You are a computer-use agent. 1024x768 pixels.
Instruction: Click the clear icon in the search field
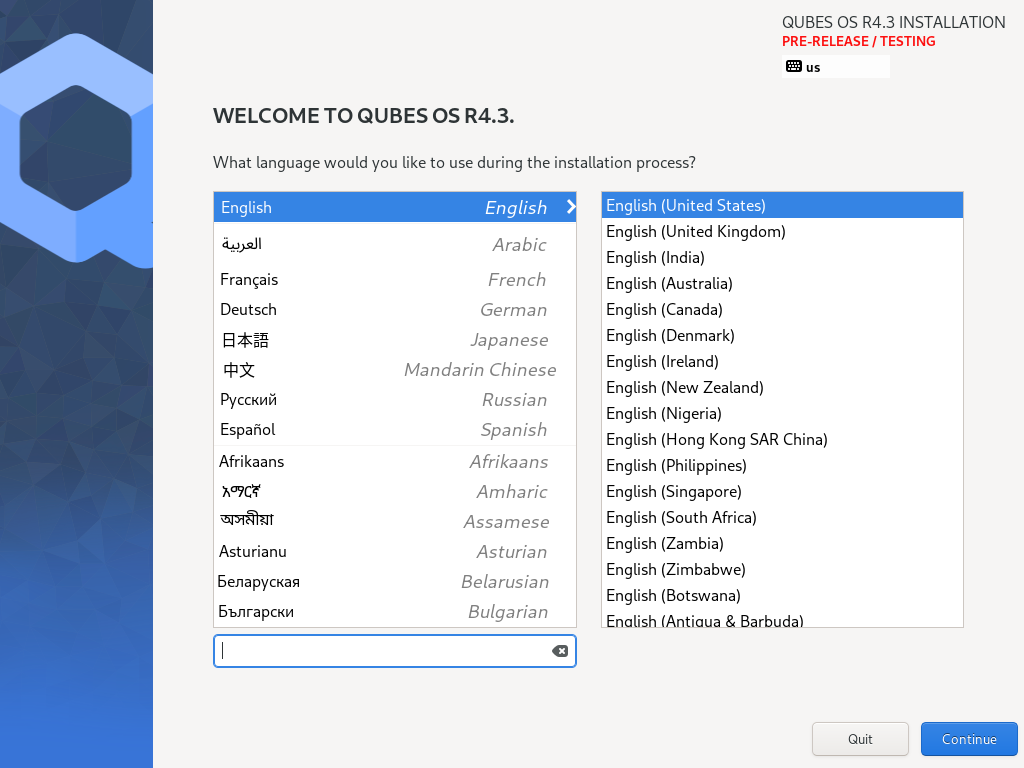click(x=560, y=650)
